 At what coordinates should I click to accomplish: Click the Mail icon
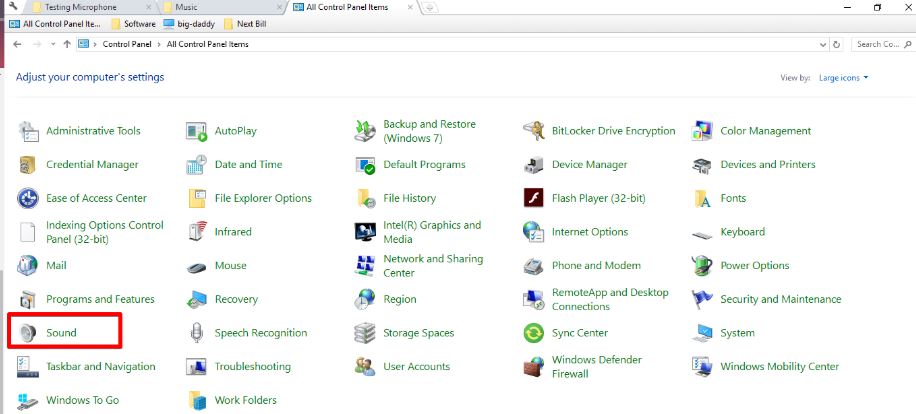point(28,266)
